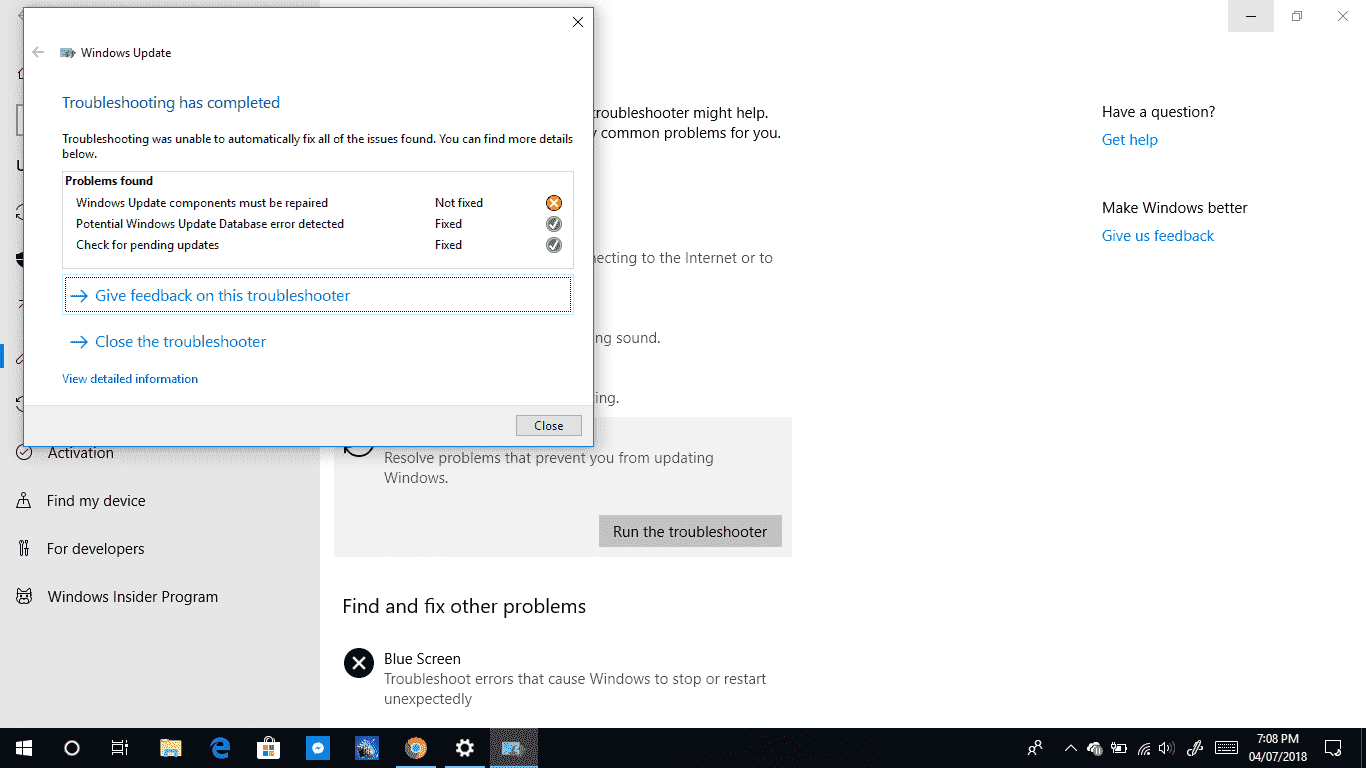The image size is (1366, 768).
Task: Open 'View detailed information' link
Action: pyautogui.click(x=130, y=379)
